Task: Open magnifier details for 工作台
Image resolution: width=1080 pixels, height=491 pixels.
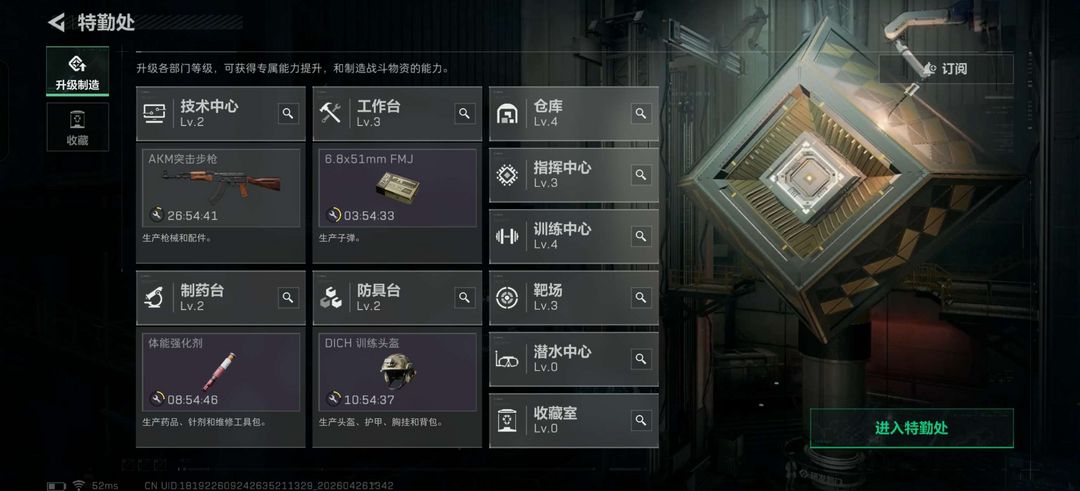Action: (x=465, y=114)
